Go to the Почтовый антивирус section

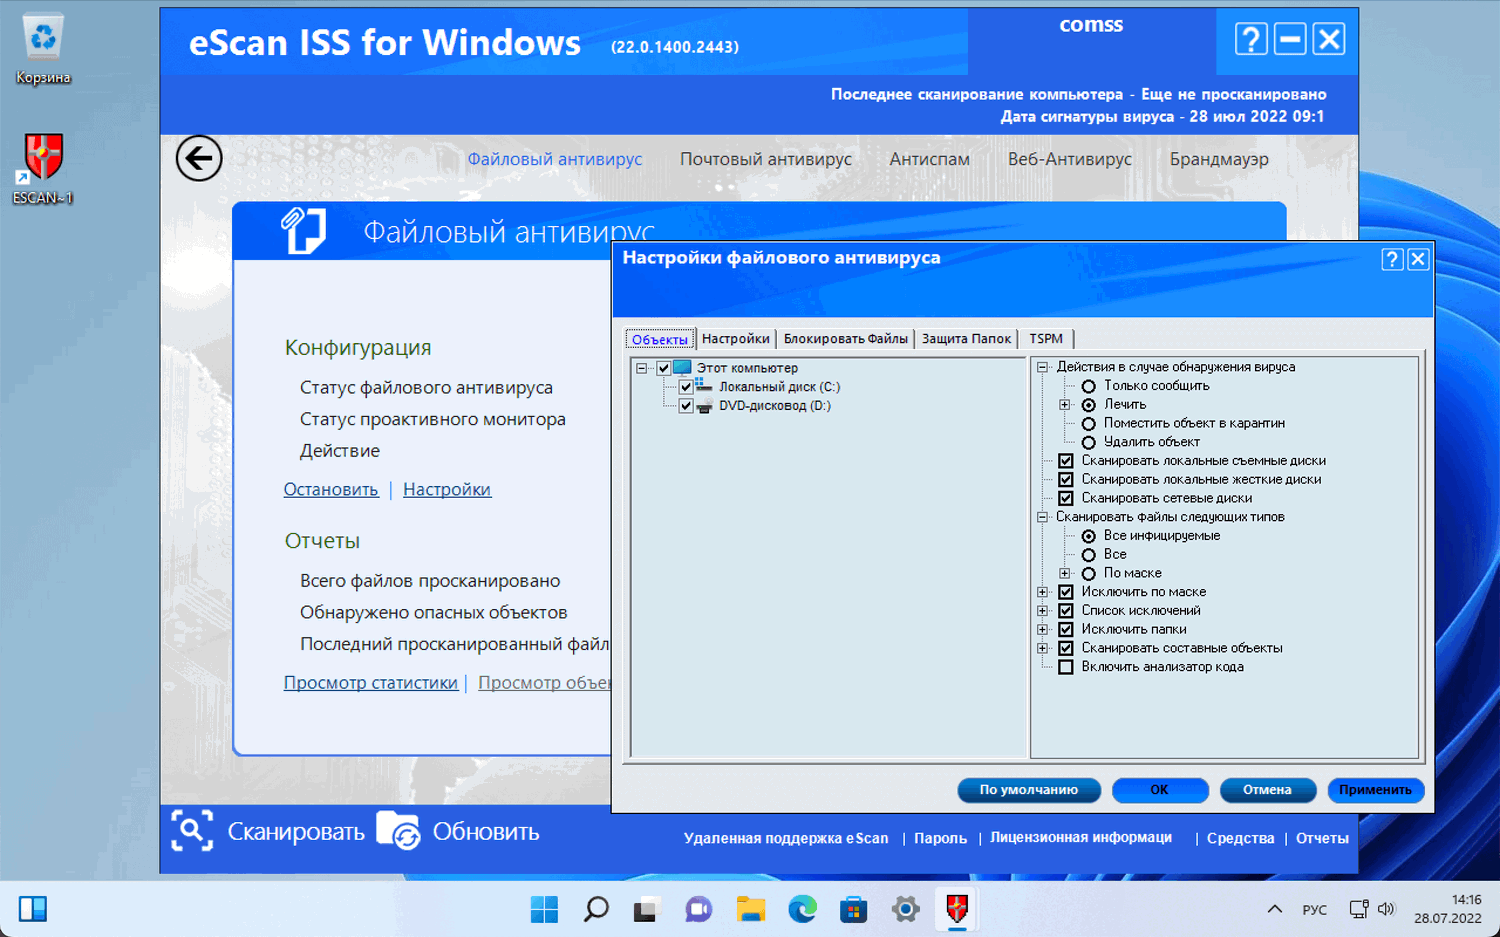(x=766, y=159)
